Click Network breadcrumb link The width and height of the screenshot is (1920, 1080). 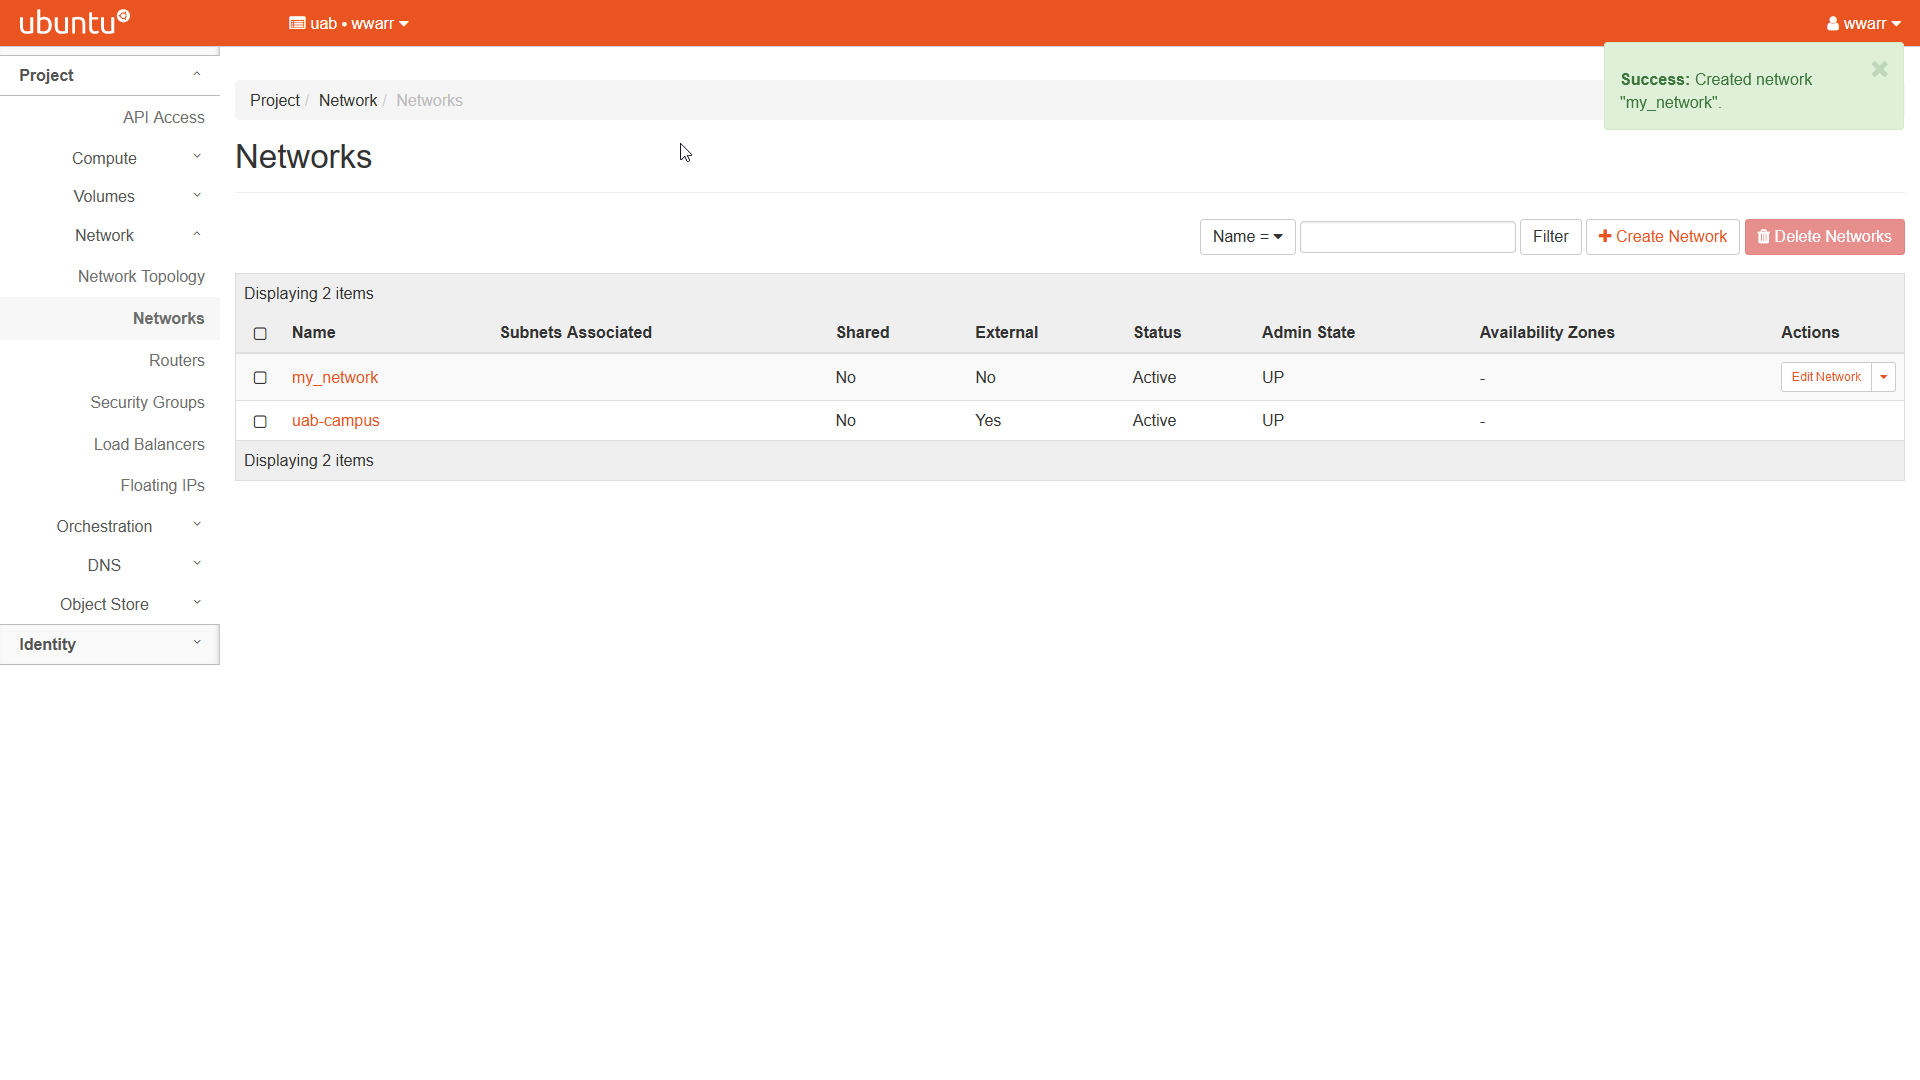click(x=347, y=100)
